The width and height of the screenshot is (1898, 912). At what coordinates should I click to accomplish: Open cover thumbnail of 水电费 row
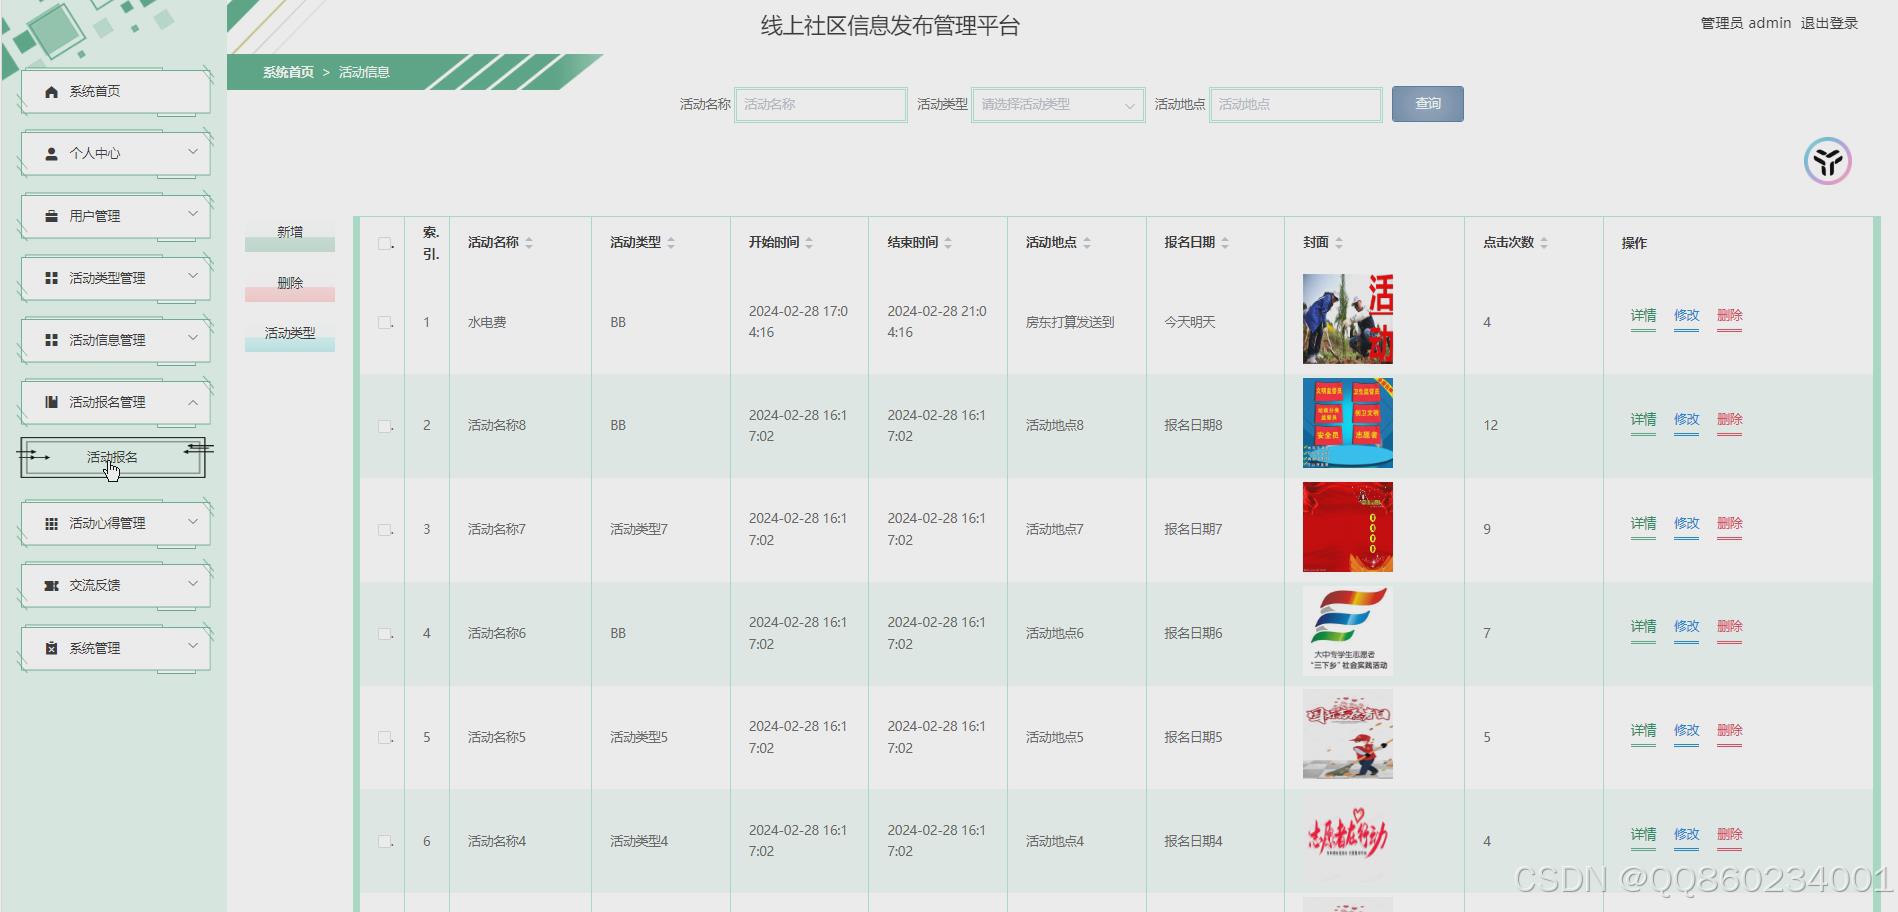click(x=1348, y=319)
